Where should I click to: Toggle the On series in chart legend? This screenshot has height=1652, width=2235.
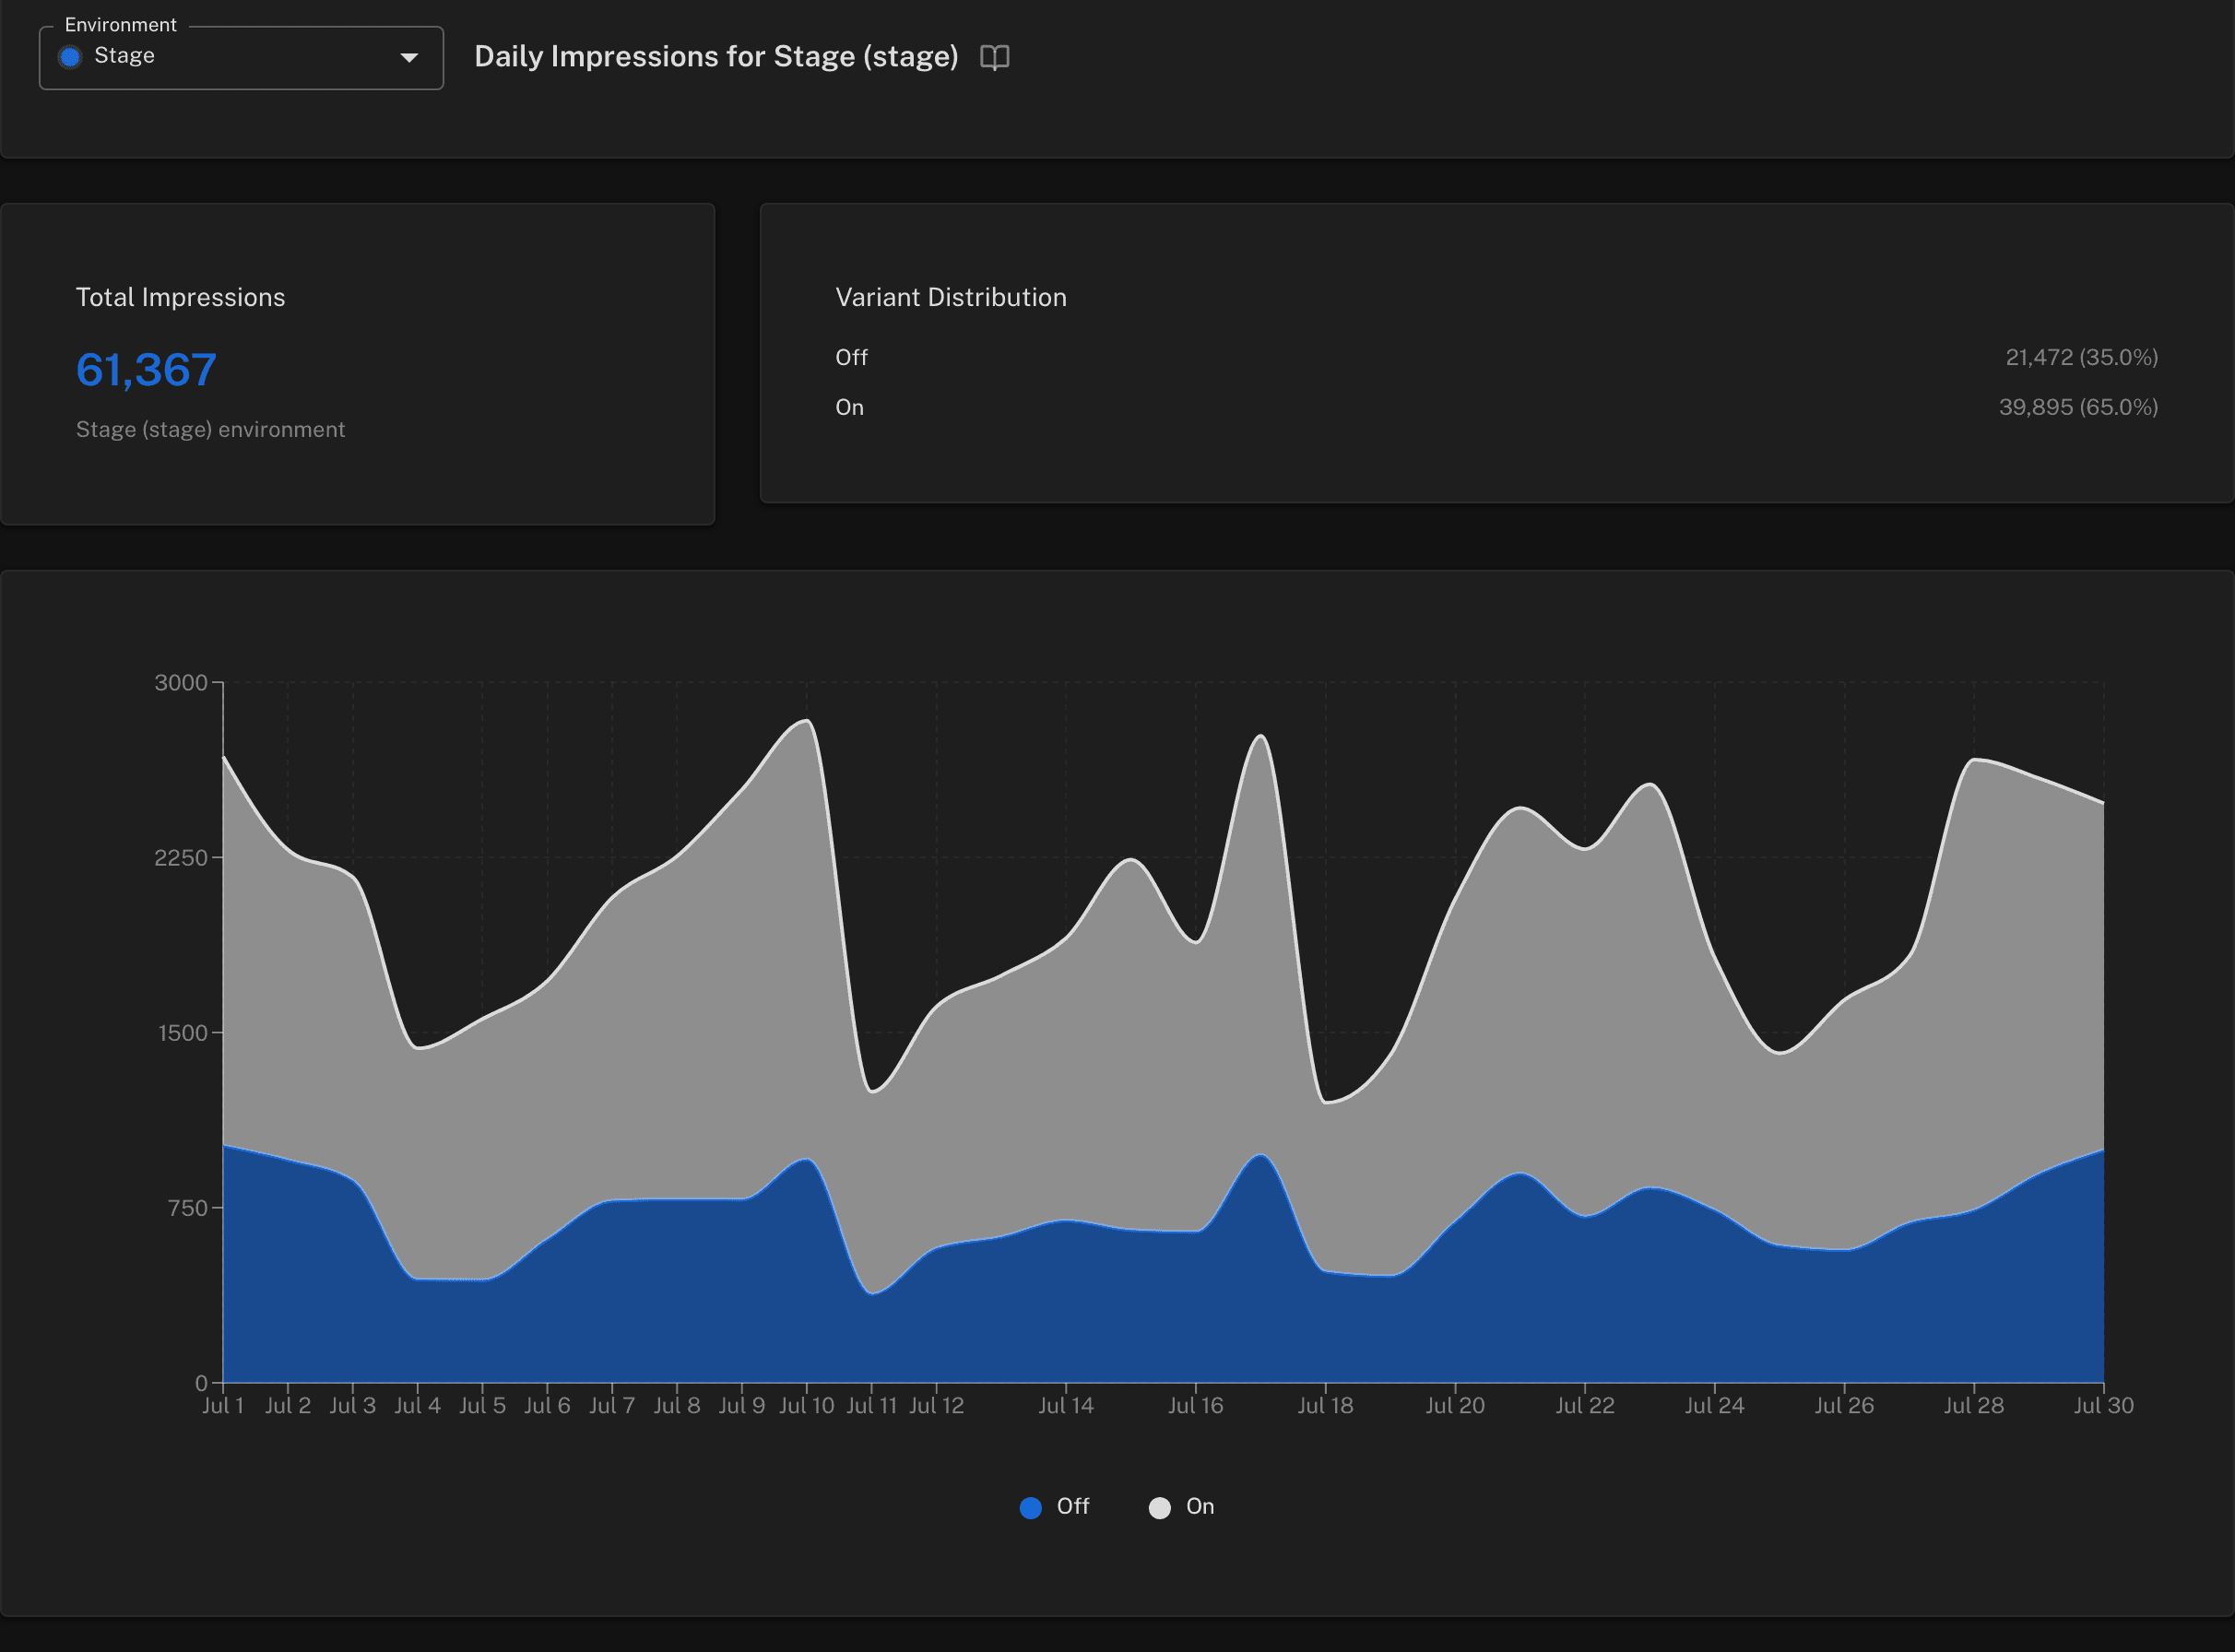(x=1182, y=1506)
